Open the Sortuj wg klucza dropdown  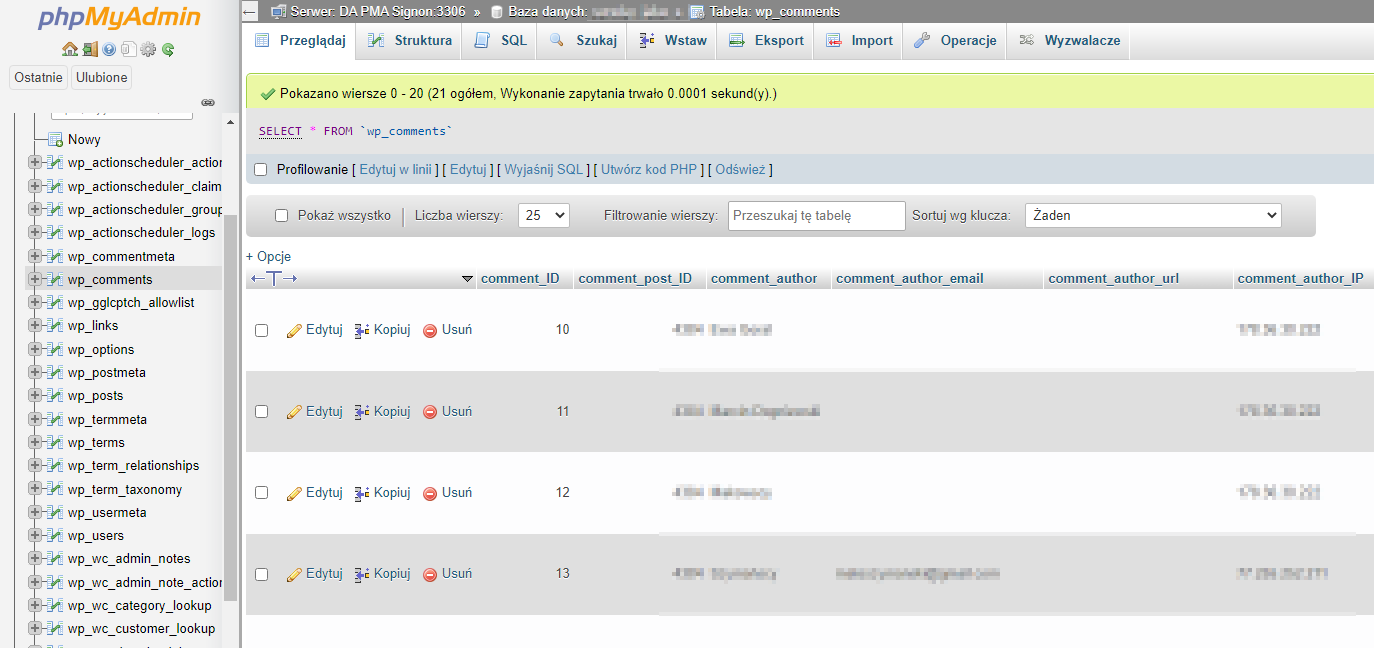(1152, 215)
